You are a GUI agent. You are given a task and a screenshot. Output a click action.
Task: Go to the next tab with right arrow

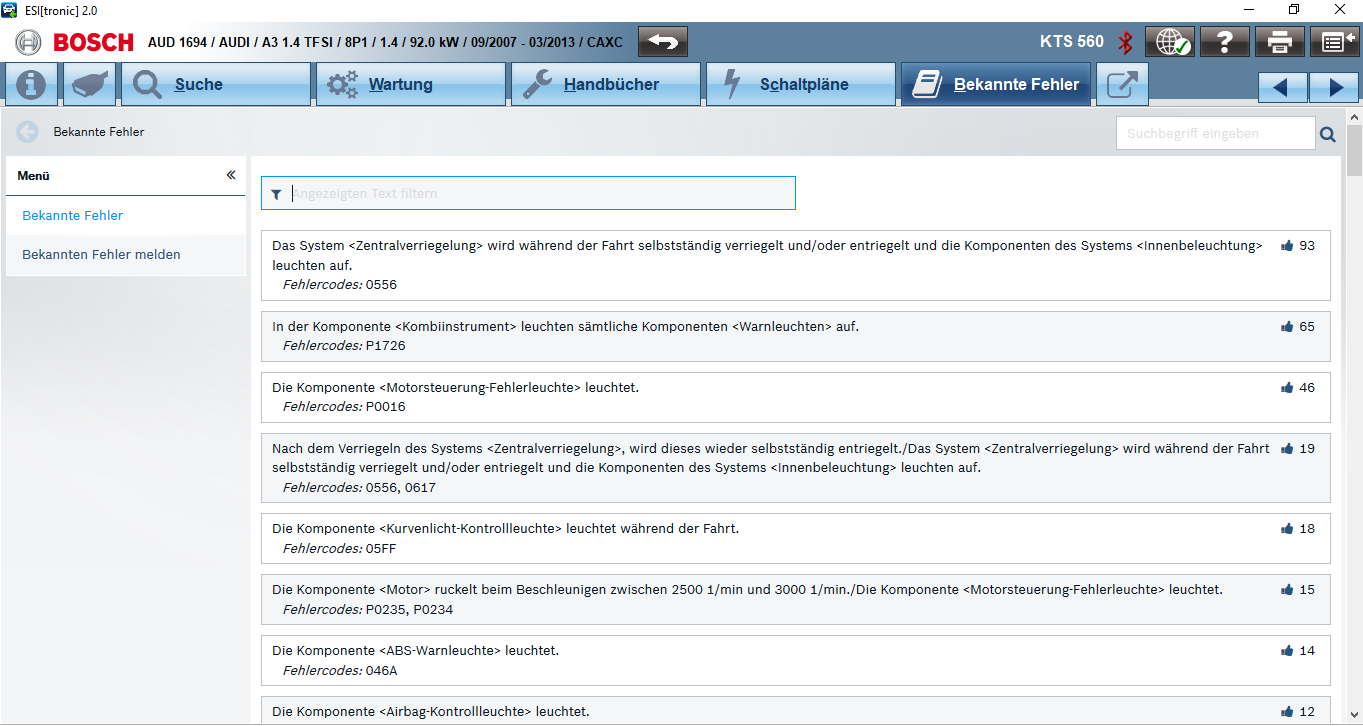1334,87
